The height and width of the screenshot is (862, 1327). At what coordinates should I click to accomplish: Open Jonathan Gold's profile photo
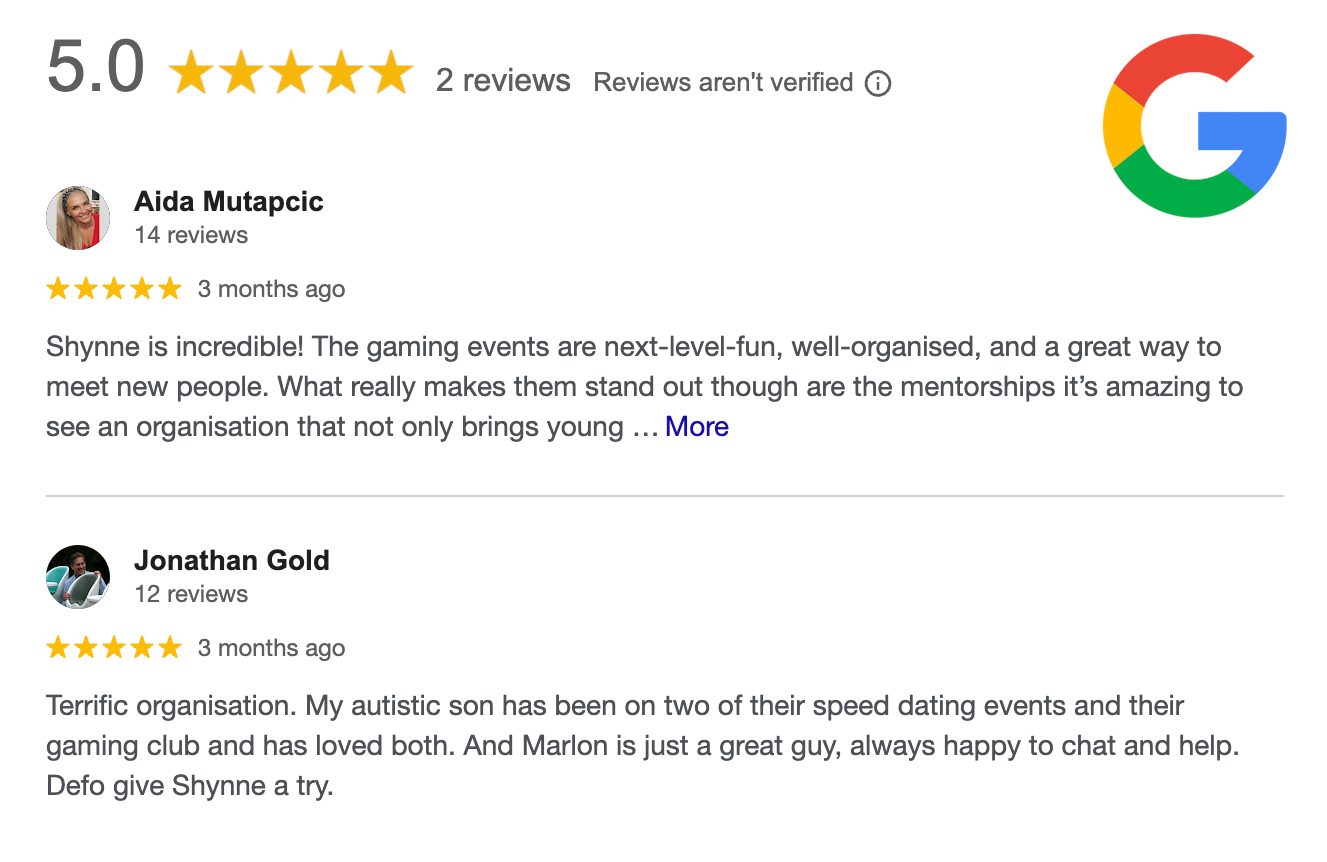(x=78, y=576)
